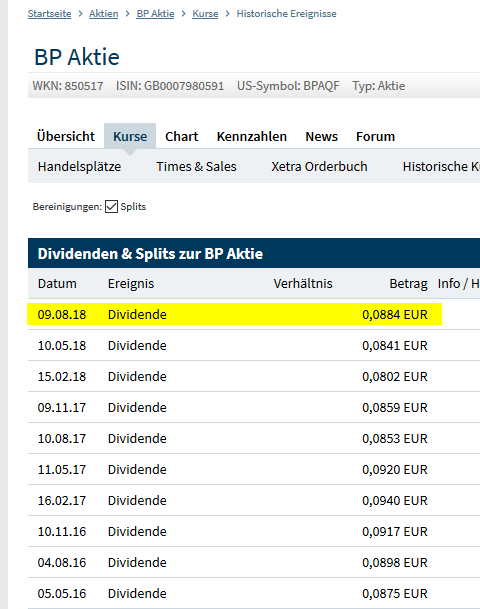
Task: Toggle the Splits adjustment checkbox
Action: point(111,207)
